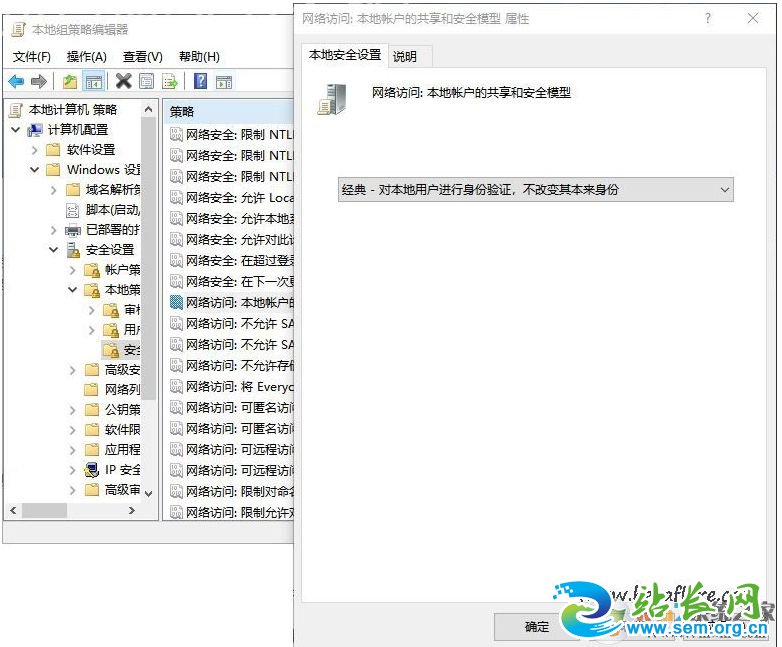The width and height of the screenshot is (782, 647).
Task: Click tree vertical scrollbar up arrow
Action: click(x=148, y=109)
